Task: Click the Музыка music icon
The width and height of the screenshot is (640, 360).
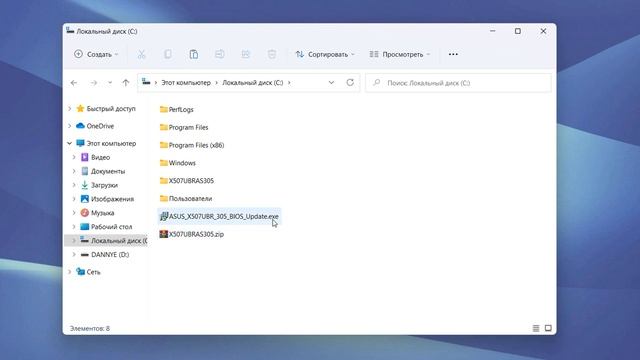Action: tap(84, 213)
